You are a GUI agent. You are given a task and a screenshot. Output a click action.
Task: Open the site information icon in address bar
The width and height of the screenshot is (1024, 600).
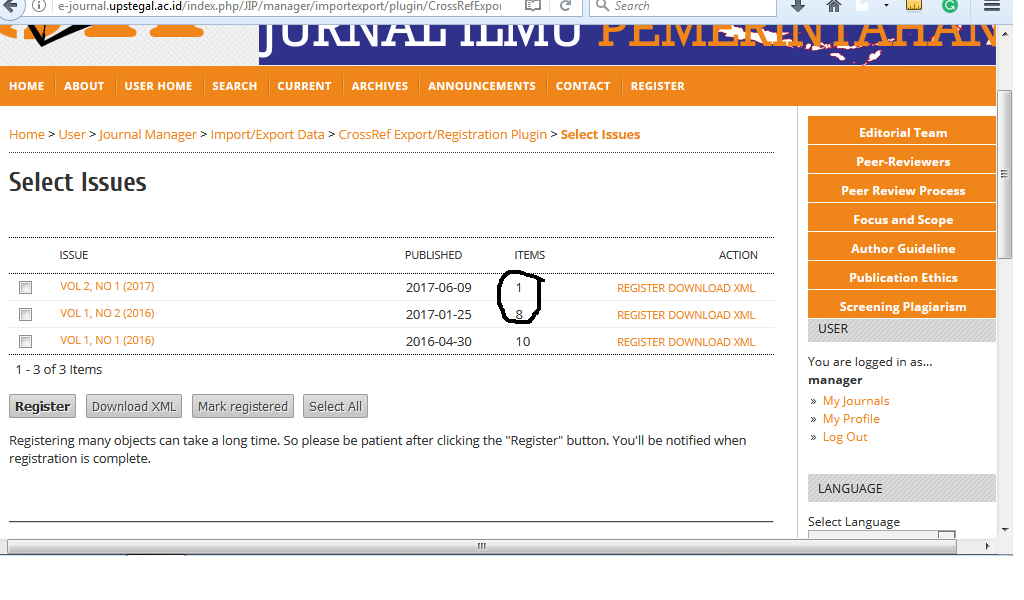coord(39,6)
